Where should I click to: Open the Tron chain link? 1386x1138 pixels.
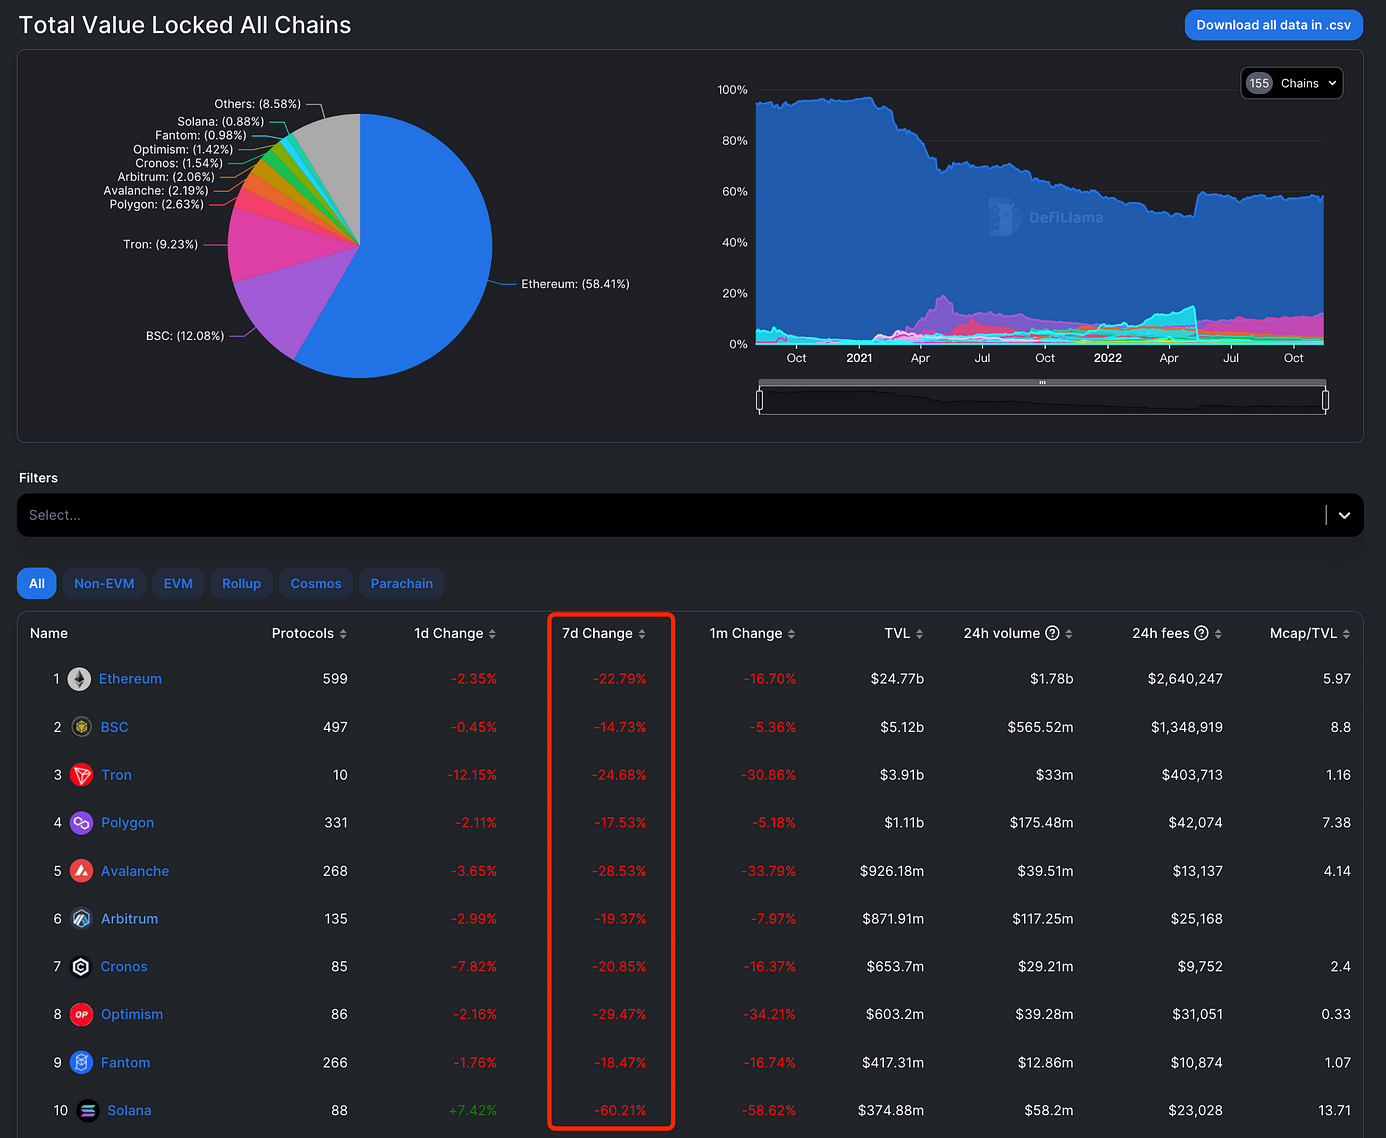point(116,775)
